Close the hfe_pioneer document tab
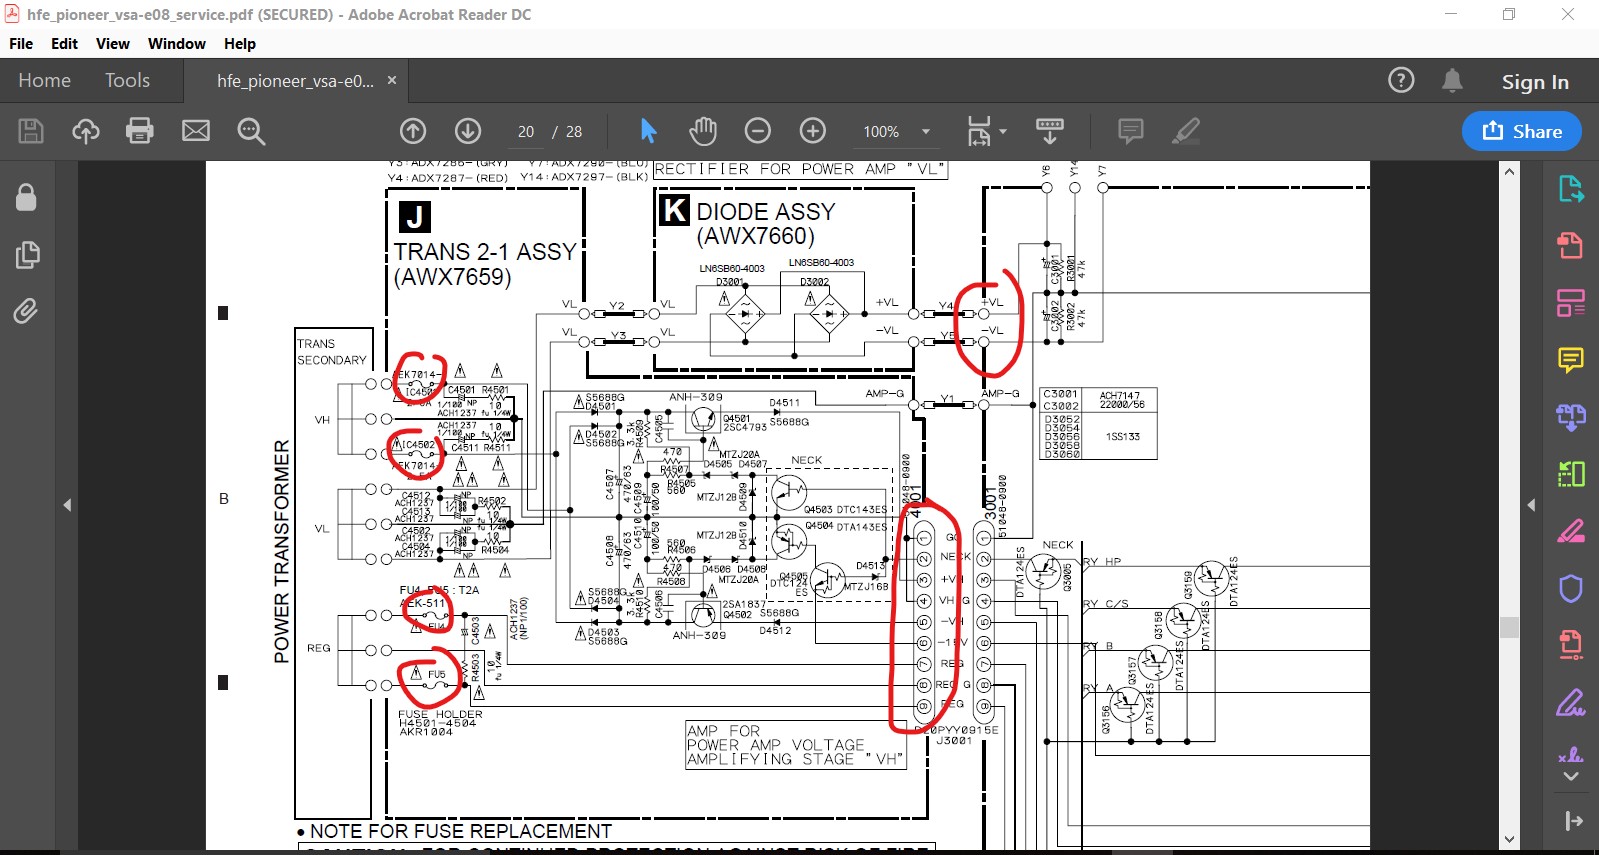The width and height of the screenshot is (1599, 855). pyautogui.click(x=392, y=80)
